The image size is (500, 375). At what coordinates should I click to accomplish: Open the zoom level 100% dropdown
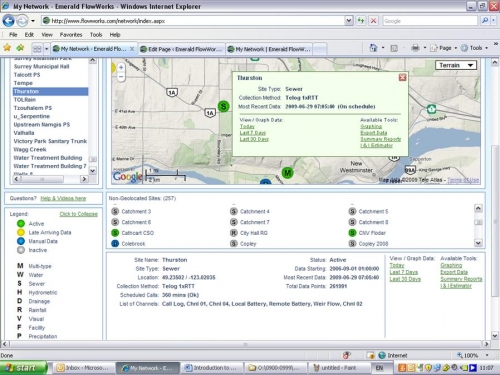tap(487, 355)
